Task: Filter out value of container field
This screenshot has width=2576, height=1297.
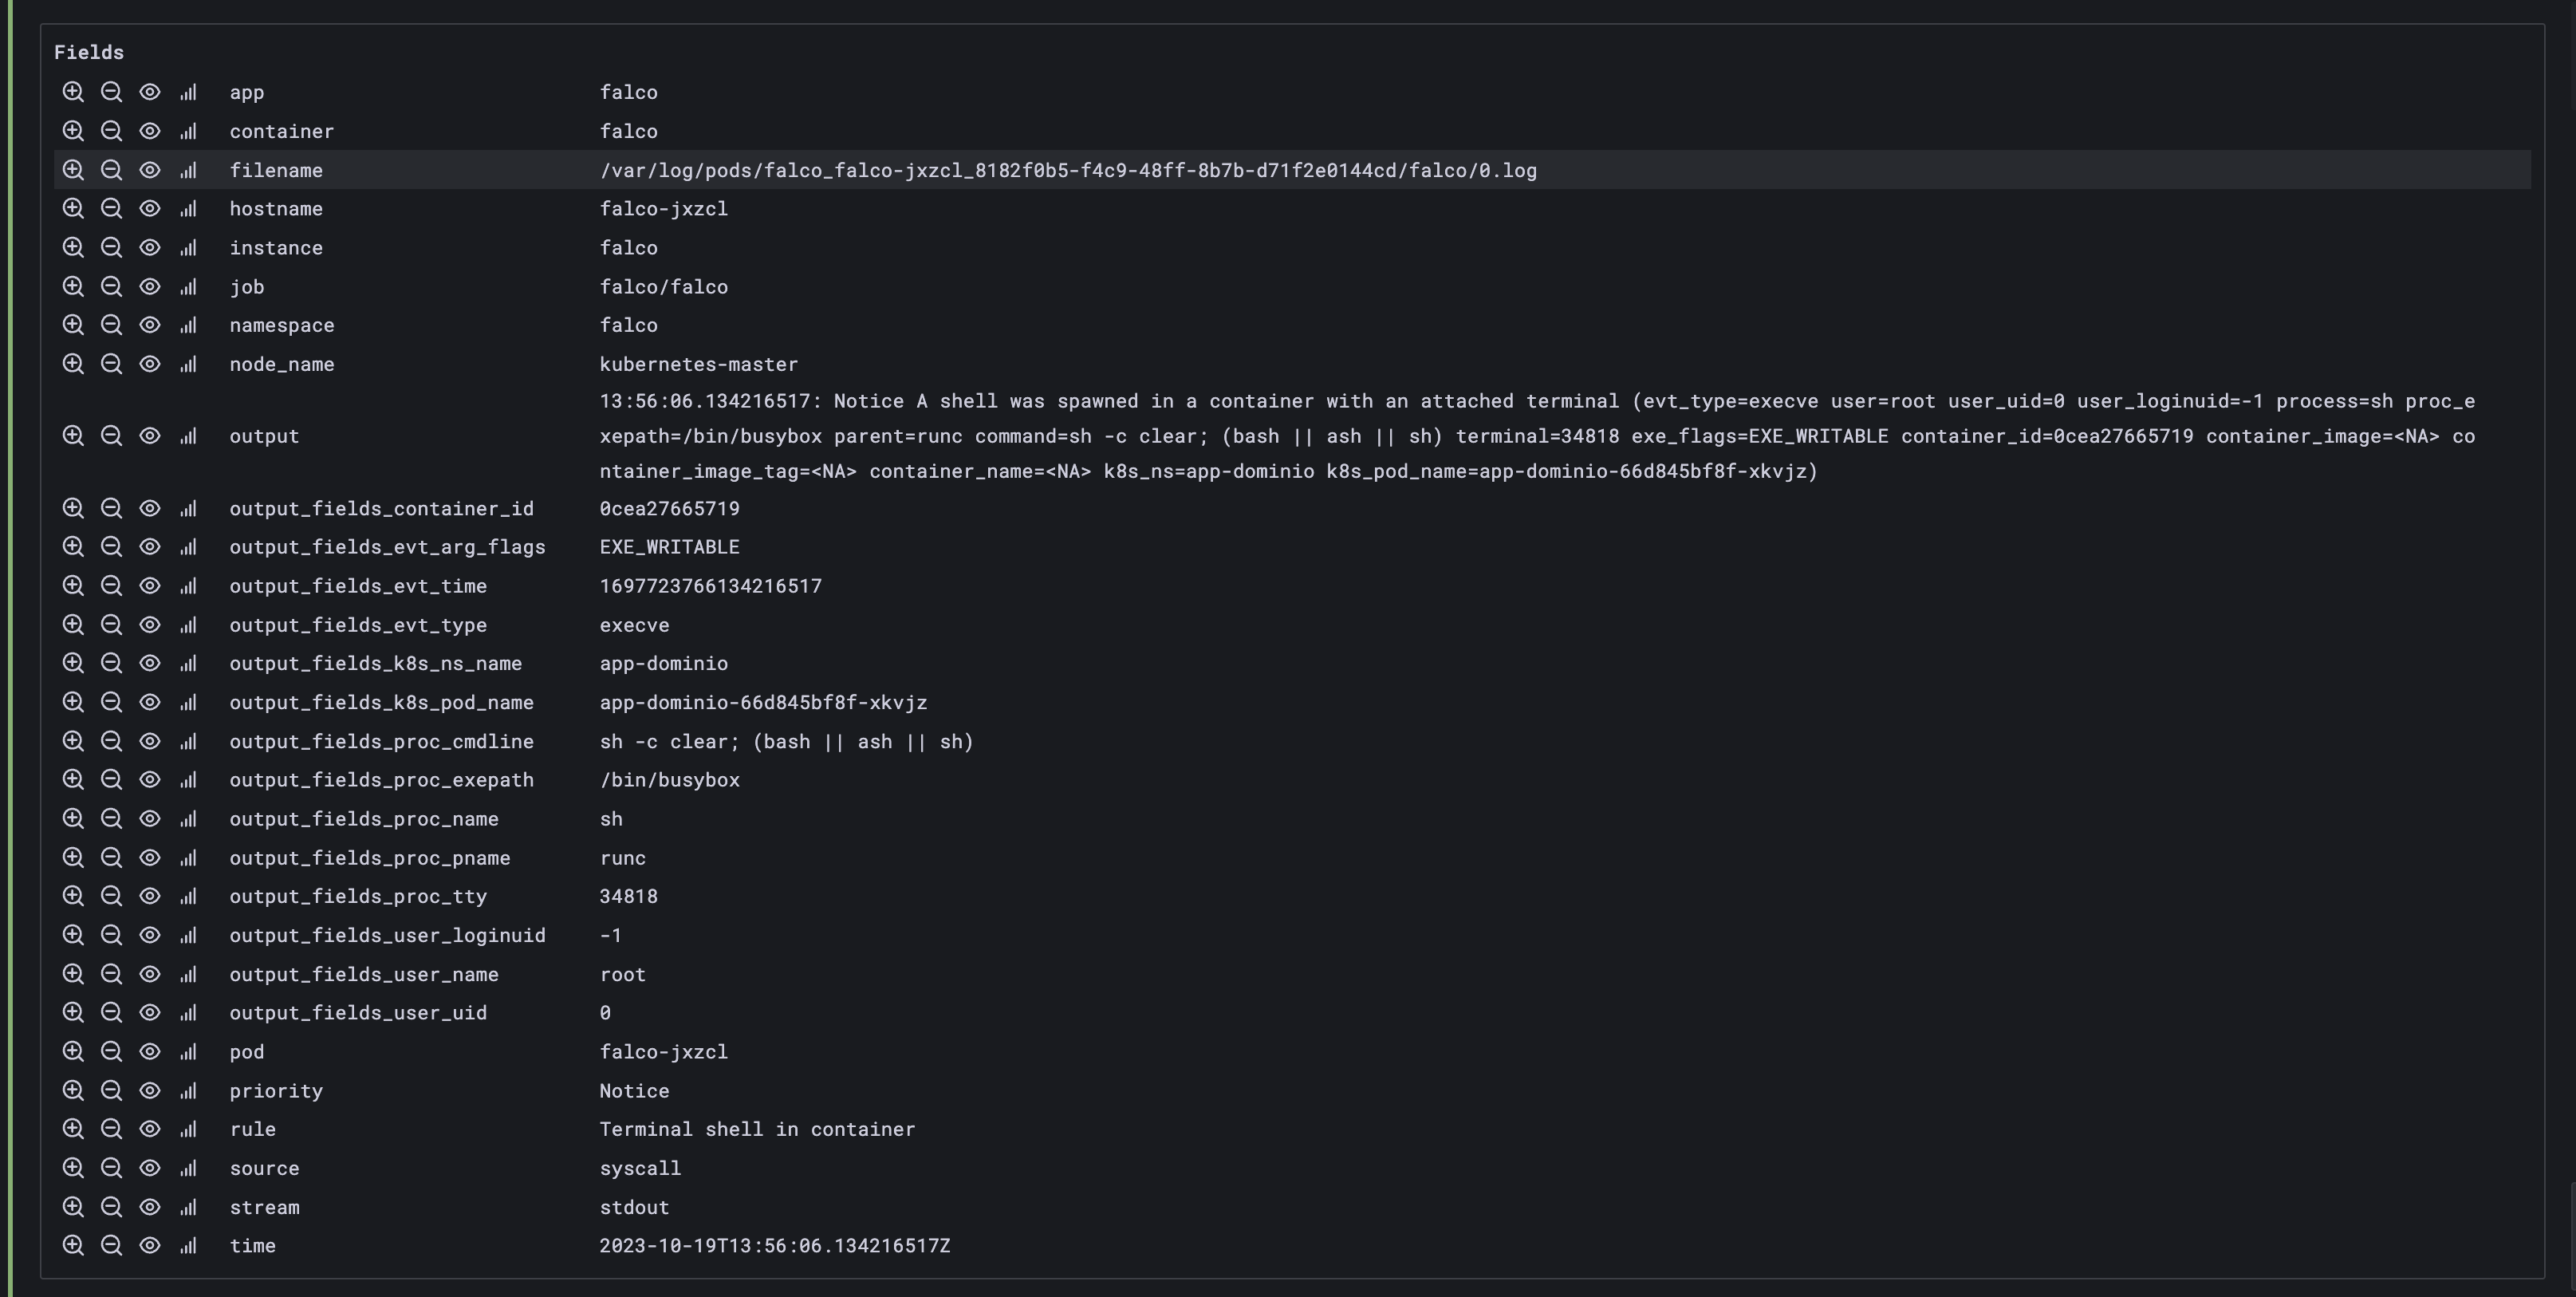Action: tap(111, 131)
